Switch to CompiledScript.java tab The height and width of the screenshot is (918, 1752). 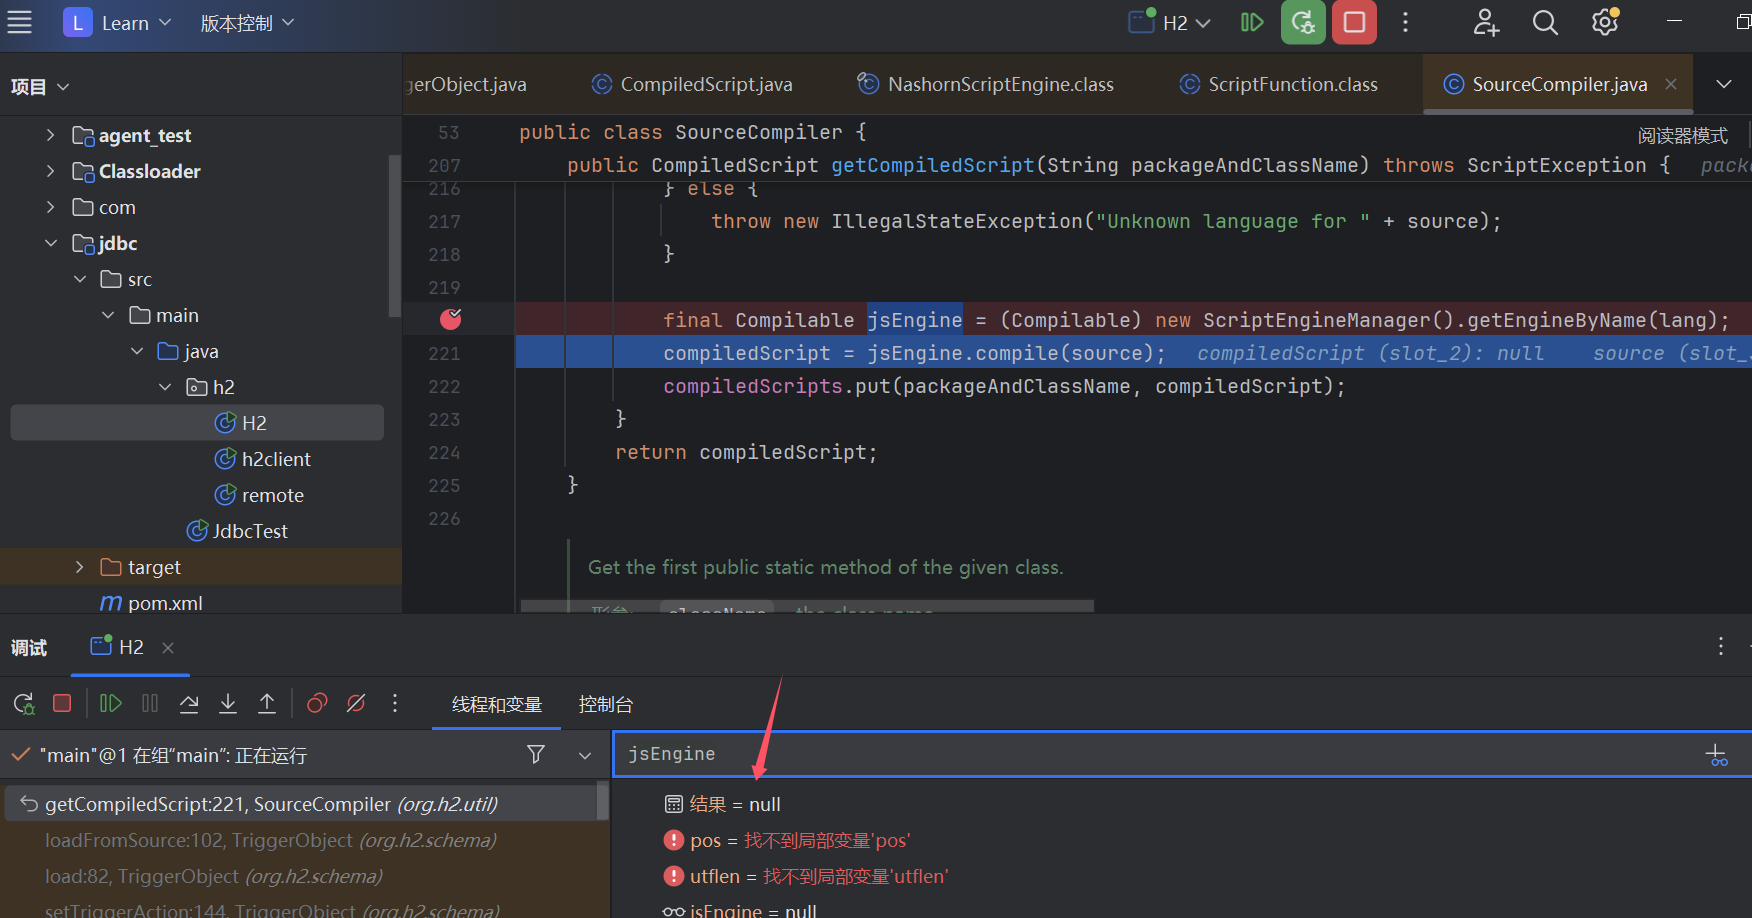tap(693, 84)
